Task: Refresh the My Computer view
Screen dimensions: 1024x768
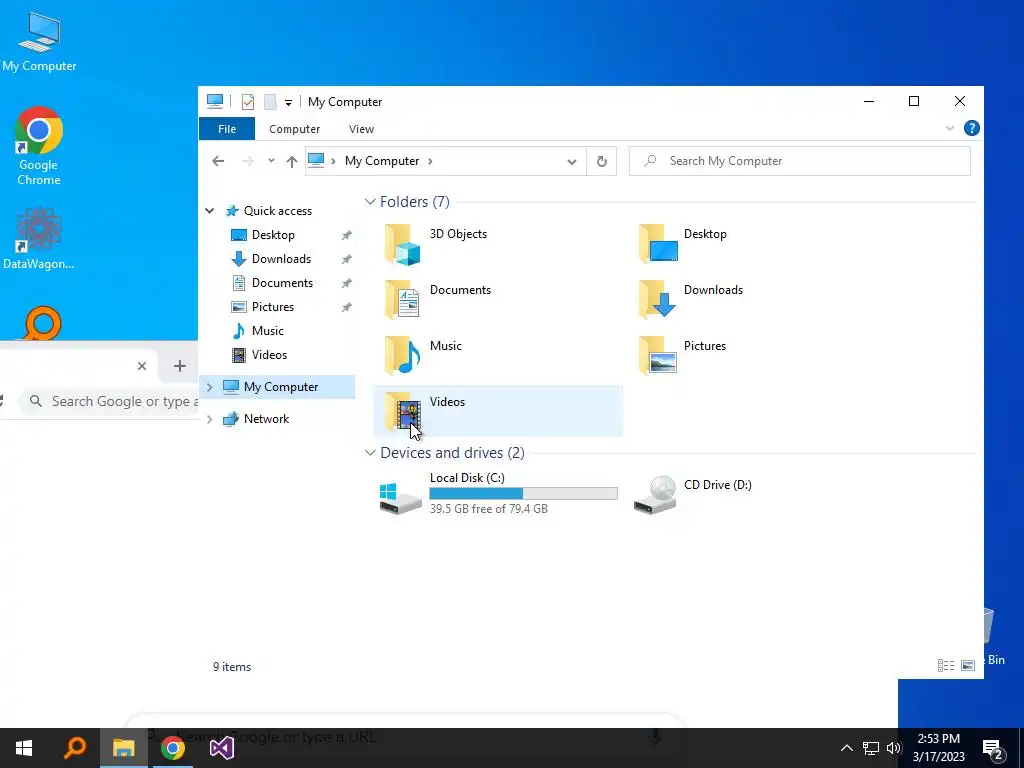Action: pyautogui.click(x=601, y=161)
